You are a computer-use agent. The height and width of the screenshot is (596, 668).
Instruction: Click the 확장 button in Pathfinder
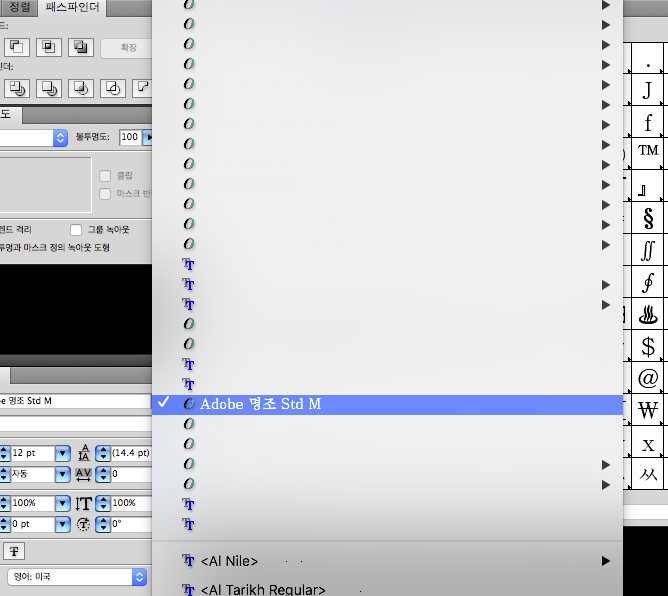pos(128,47)
